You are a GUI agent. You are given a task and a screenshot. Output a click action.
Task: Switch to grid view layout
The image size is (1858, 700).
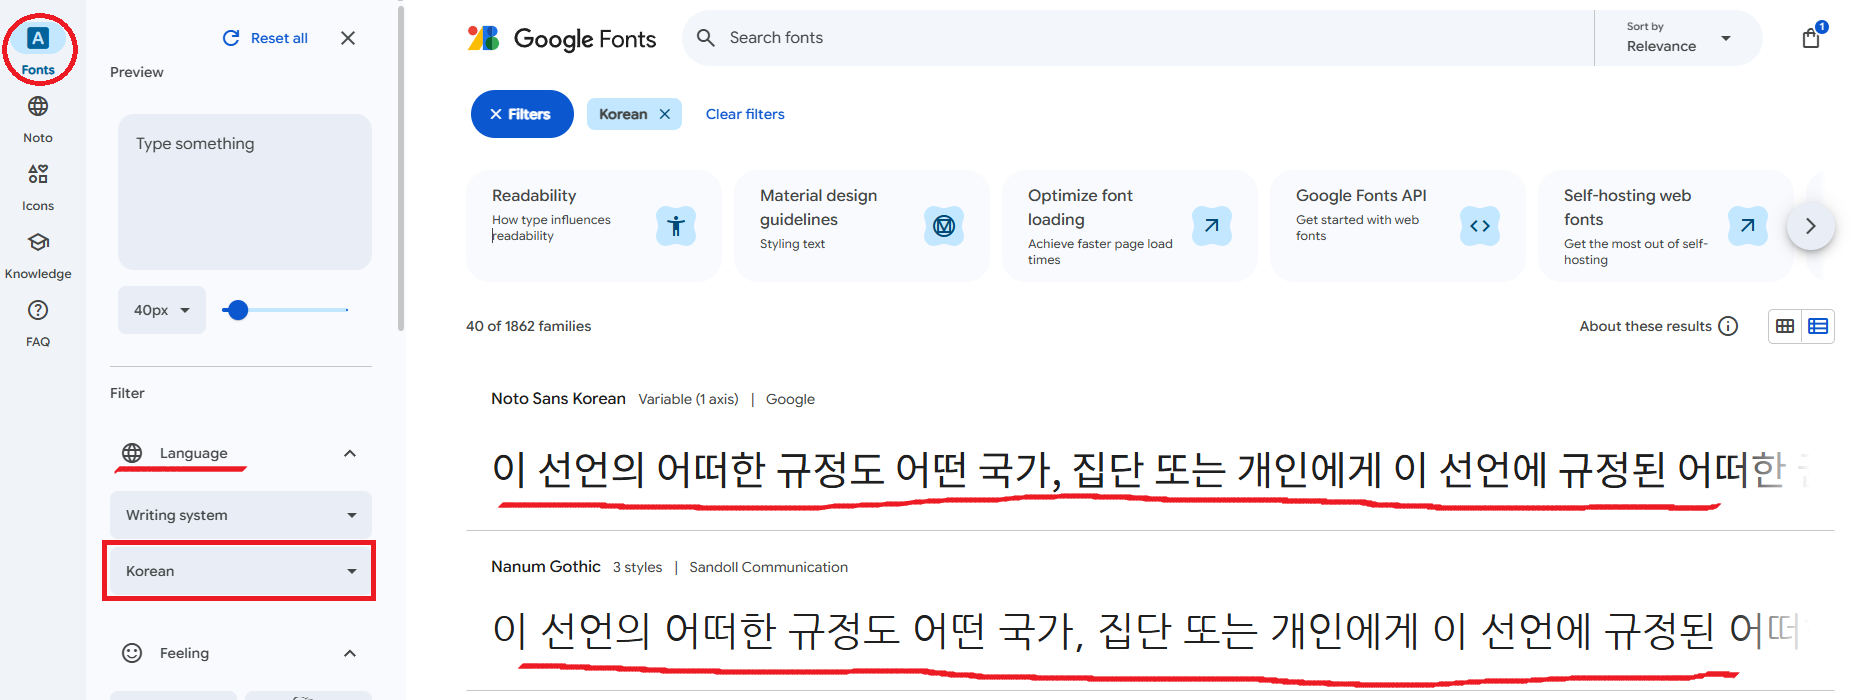click(1785, 326)
